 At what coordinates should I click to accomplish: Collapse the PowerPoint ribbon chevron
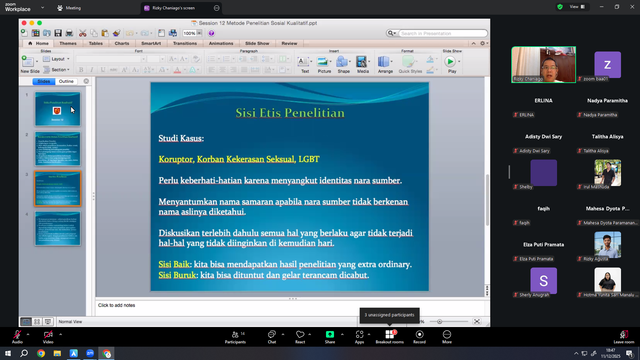(473, 43)
